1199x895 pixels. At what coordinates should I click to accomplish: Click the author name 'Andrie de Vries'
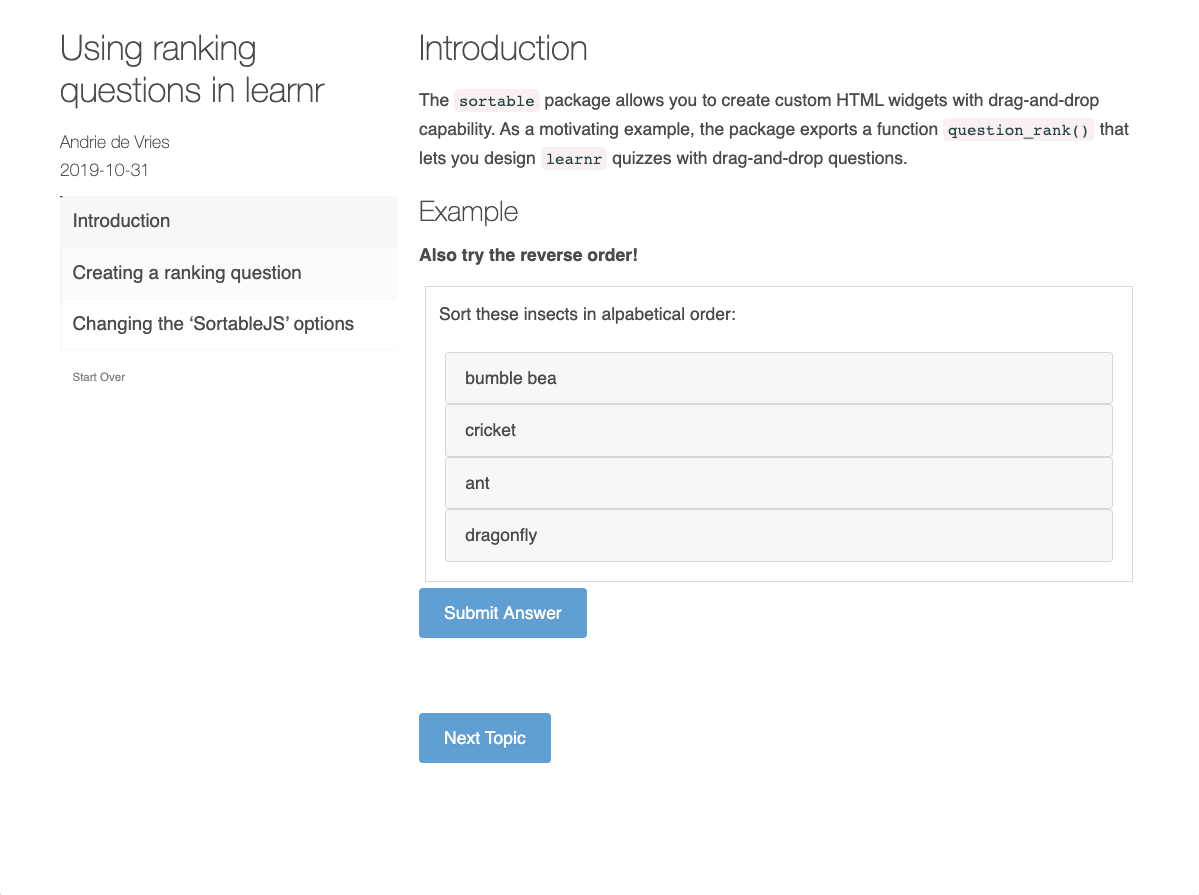(x=115, y=142)
